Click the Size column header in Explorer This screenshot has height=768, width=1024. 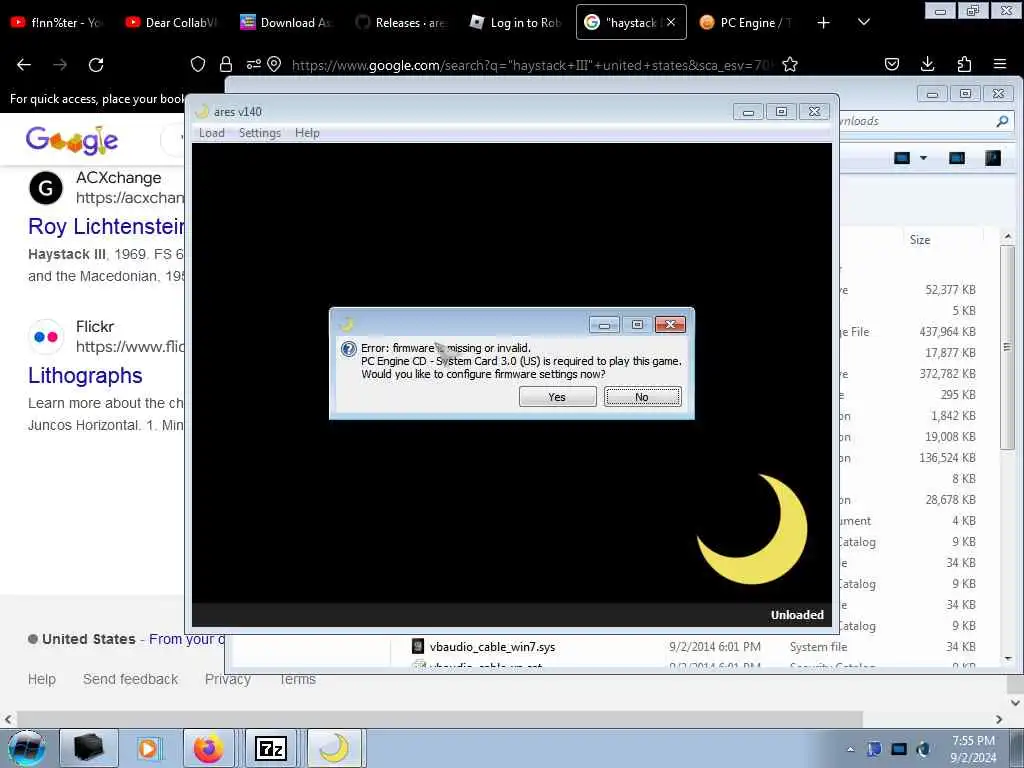(x=920, y=240)
